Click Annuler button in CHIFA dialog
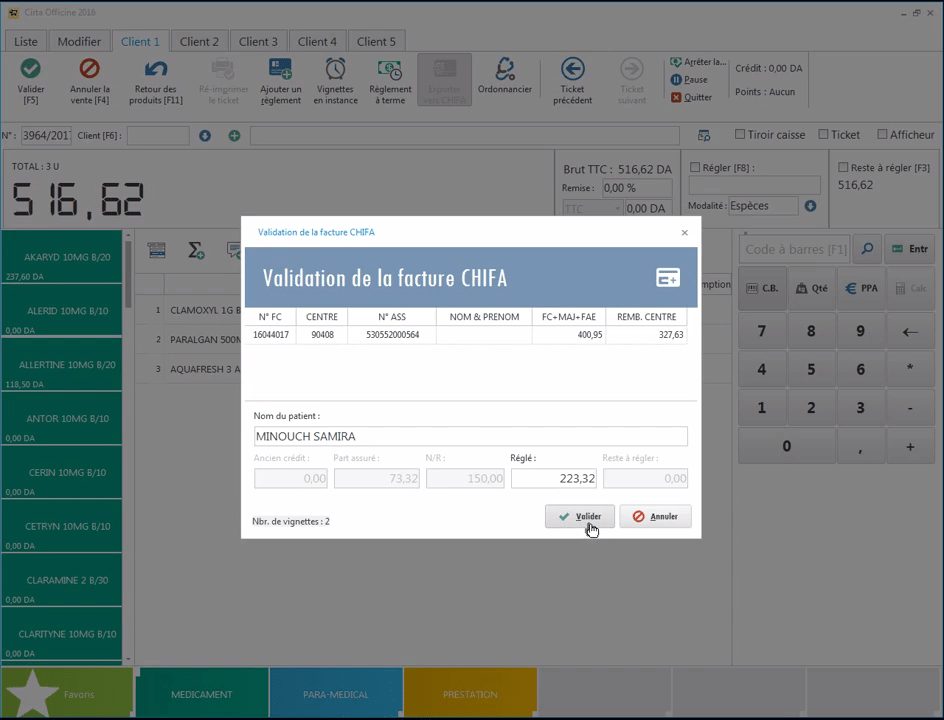Image resolution: width=944 pixels, height=720 pixels. 655,517
